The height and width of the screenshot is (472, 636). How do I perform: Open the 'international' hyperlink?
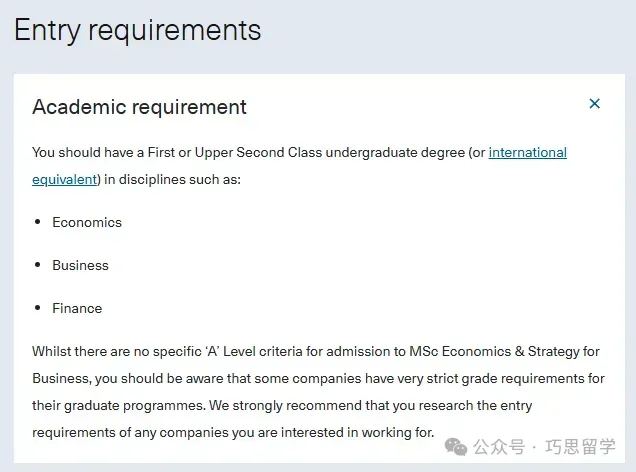[527, 153]
